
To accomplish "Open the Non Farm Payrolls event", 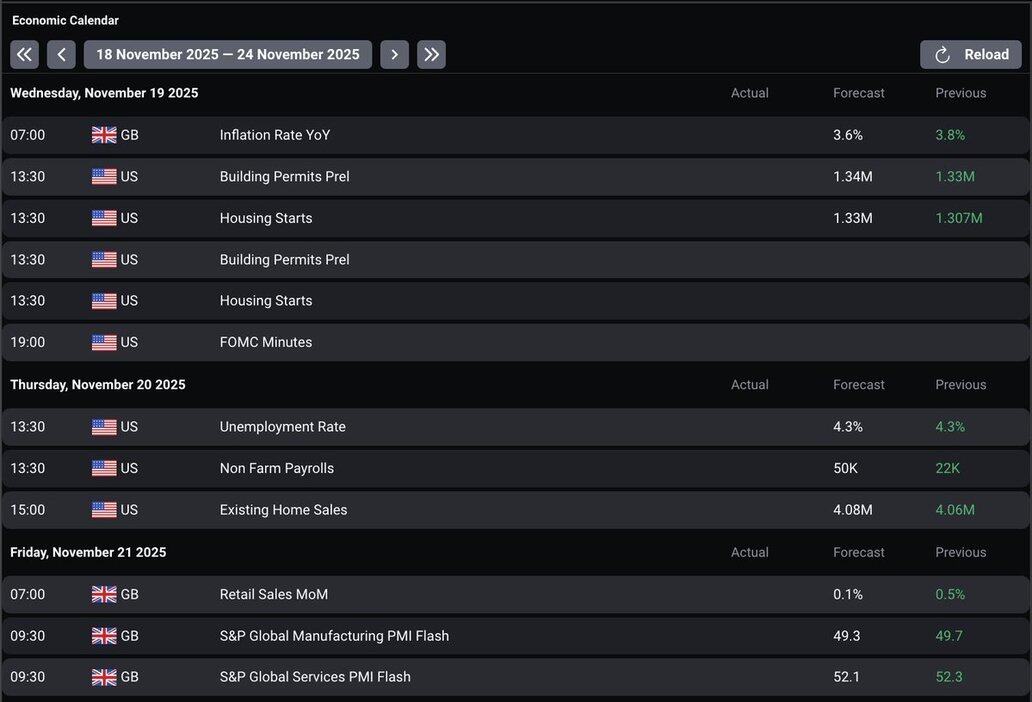I will coord(277,468).
